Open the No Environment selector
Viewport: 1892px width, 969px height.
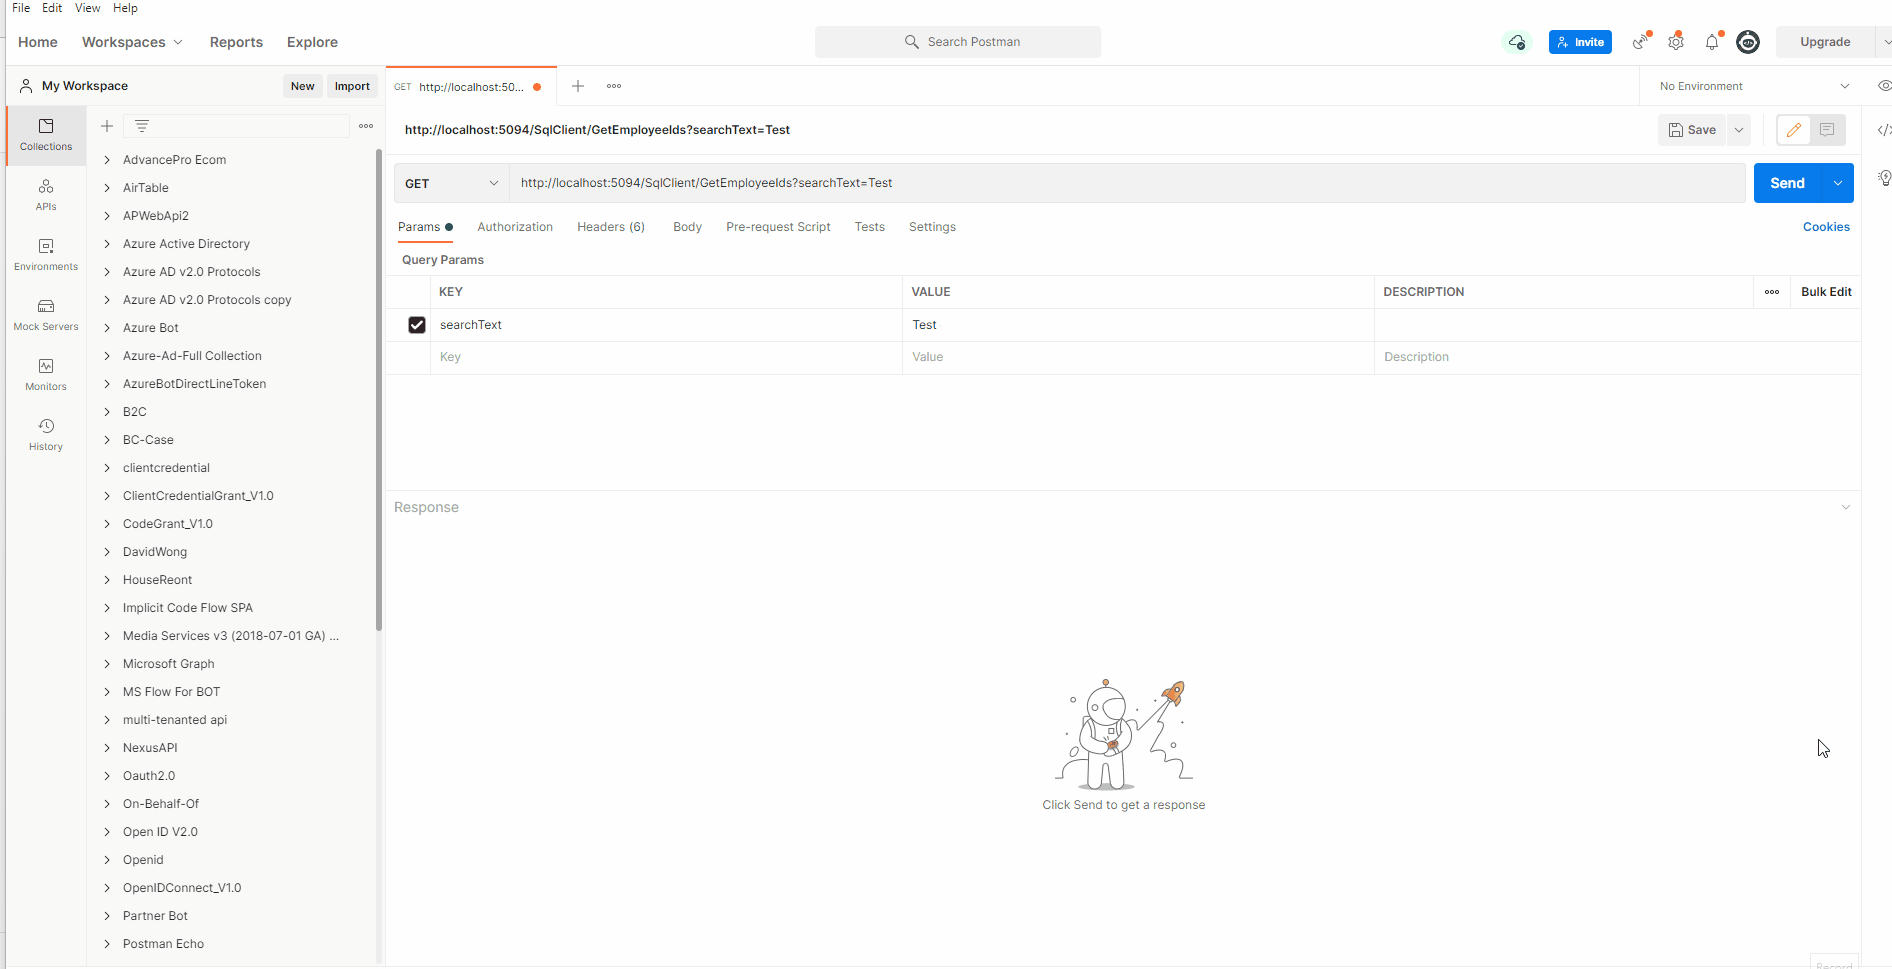(1754, 86)
